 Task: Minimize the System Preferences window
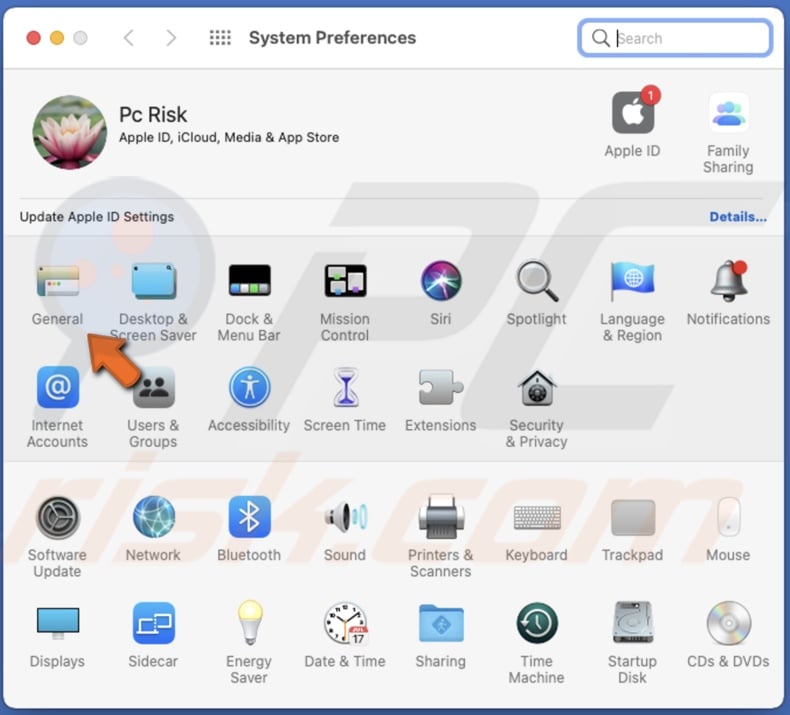point(57,38)
